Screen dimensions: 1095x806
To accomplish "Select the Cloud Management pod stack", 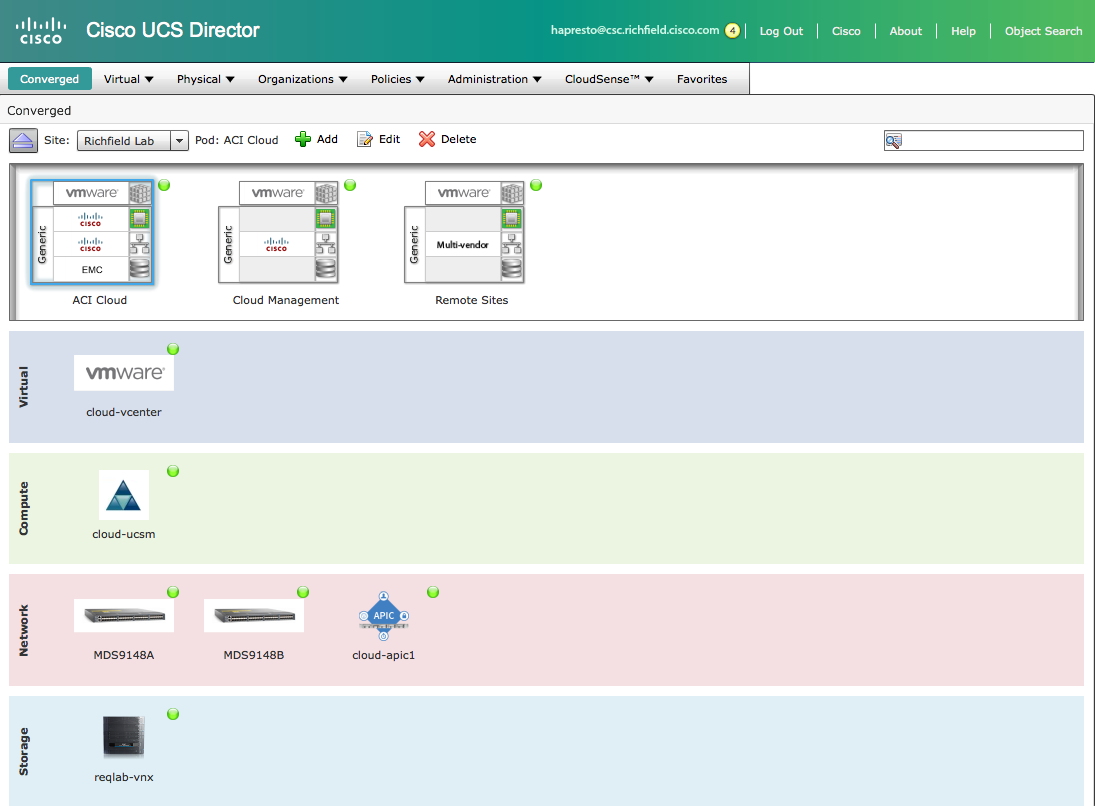I will pyautogui.click(x=279, y=232).
